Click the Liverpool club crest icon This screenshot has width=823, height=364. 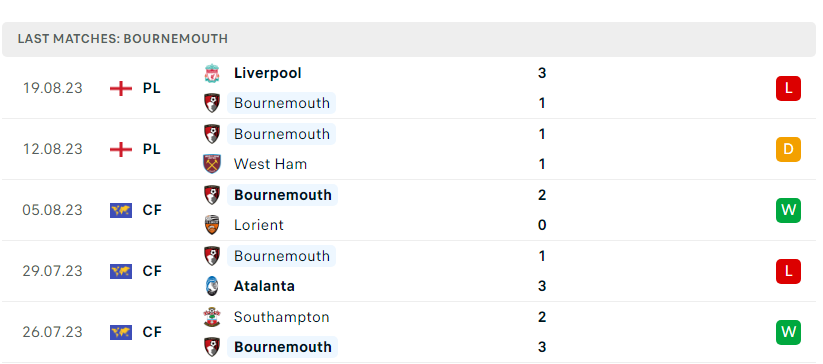[212, 73]
